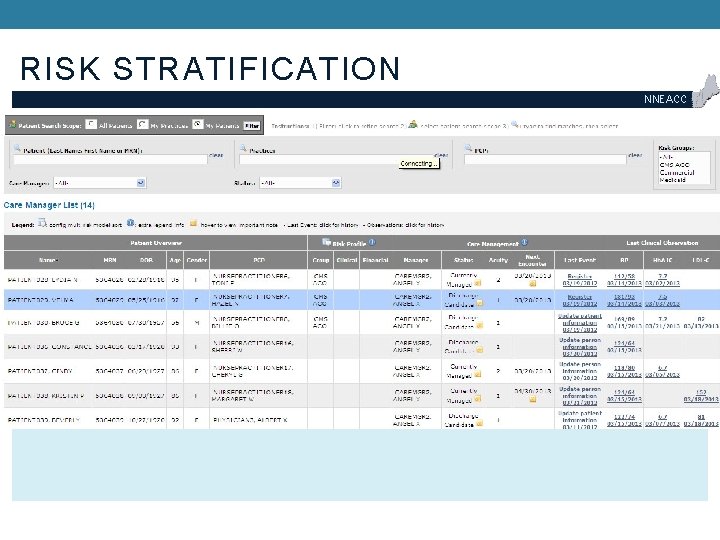Screen dimensions: 720x540
Task: Click the Next Encounter column header
Action: (532, 260)
